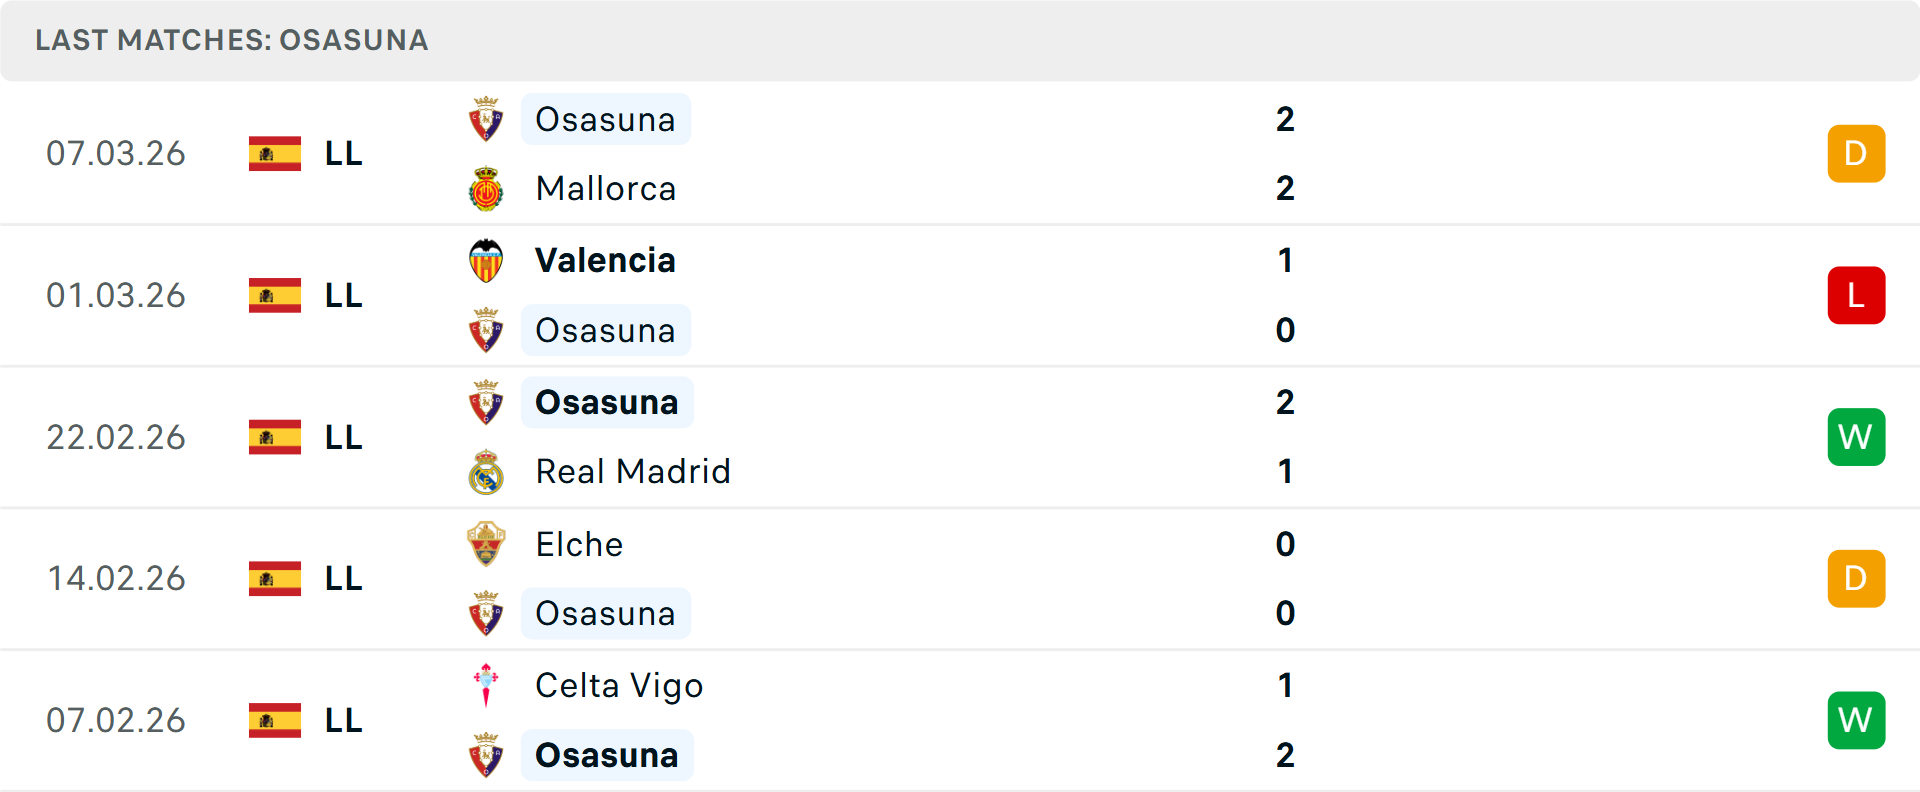
Task: Click the Spain flag next to 07.03.26
Action: [274, 153]
